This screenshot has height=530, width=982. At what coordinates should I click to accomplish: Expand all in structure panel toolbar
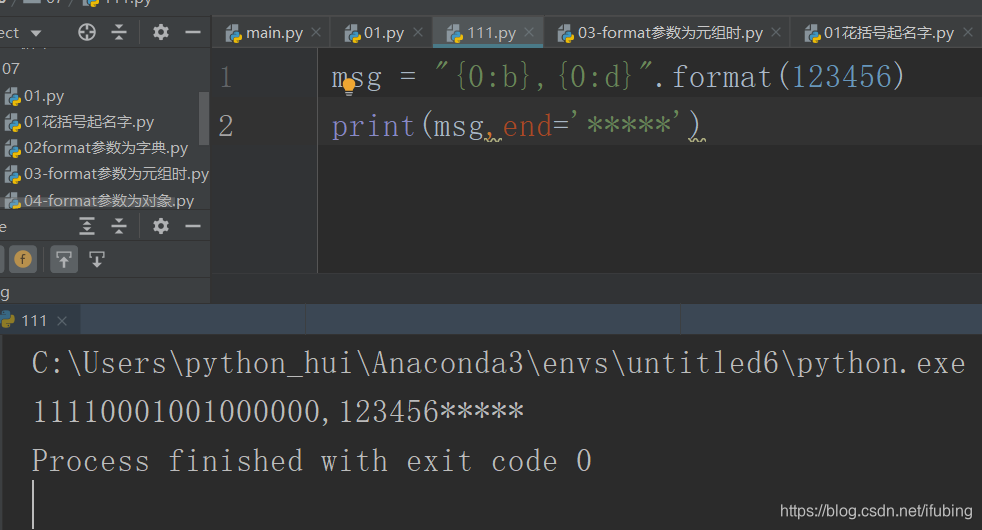(x=87, y=226)
